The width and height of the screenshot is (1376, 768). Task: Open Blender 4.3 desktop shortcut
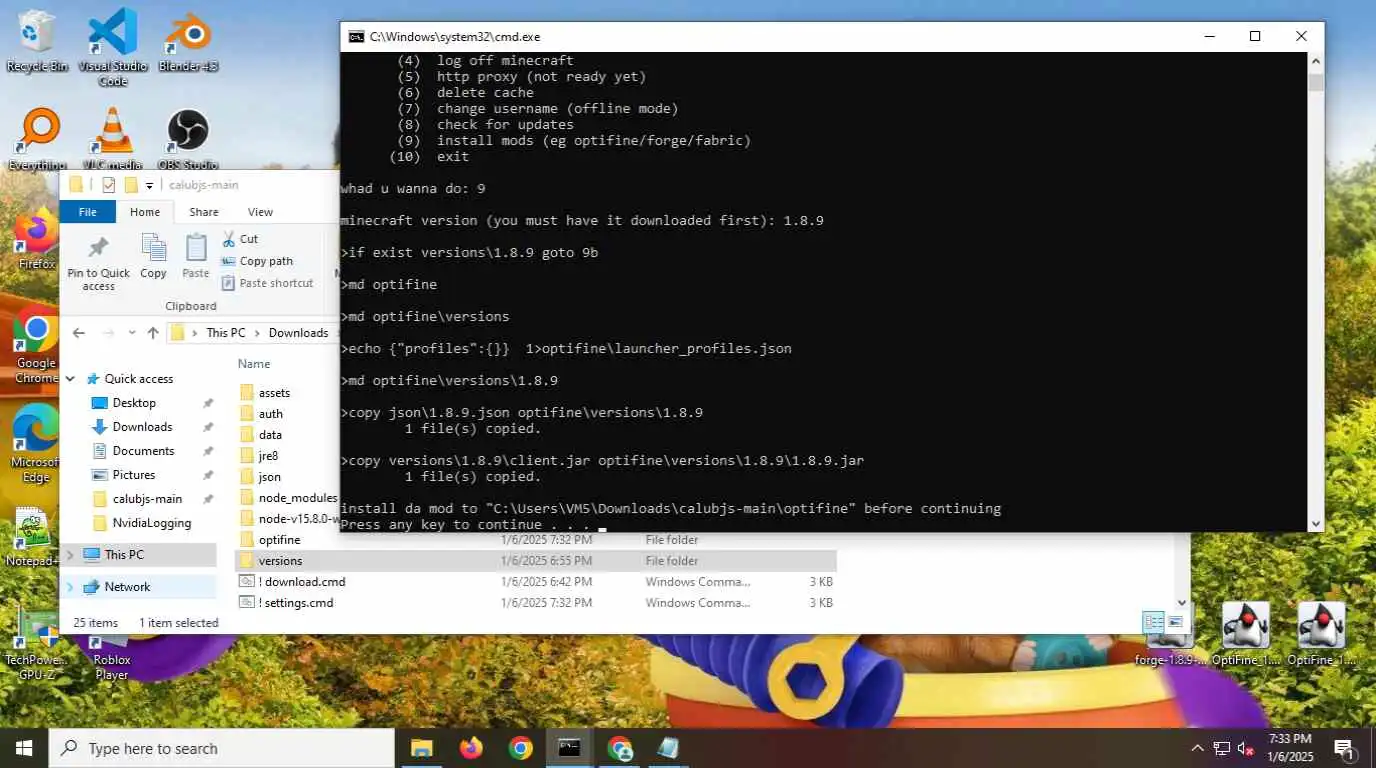(187, 40)
